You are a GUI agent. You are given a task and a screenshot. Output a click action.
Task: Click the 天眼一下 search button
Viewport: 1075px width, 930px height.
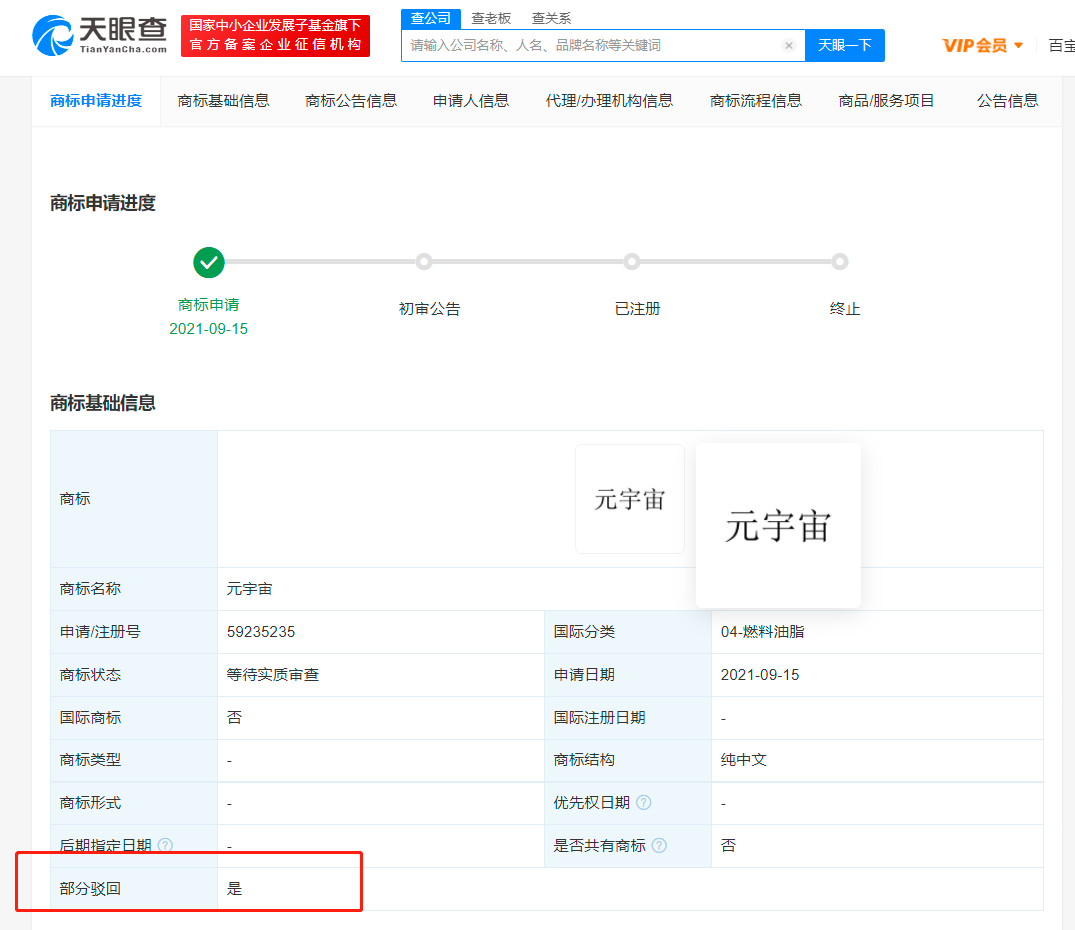tap(844, 46)
